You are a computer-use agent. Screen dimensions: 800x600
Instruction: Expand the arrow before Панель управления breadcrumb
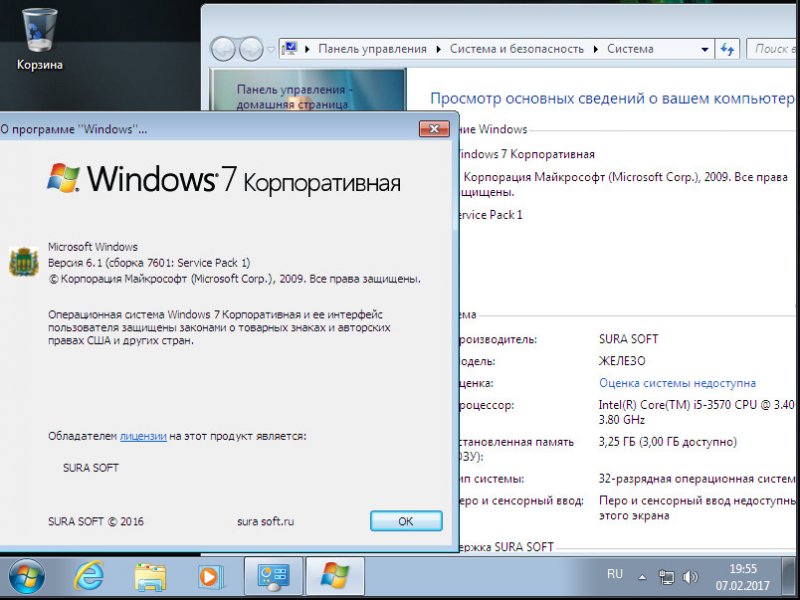click(x=307, y=49)
